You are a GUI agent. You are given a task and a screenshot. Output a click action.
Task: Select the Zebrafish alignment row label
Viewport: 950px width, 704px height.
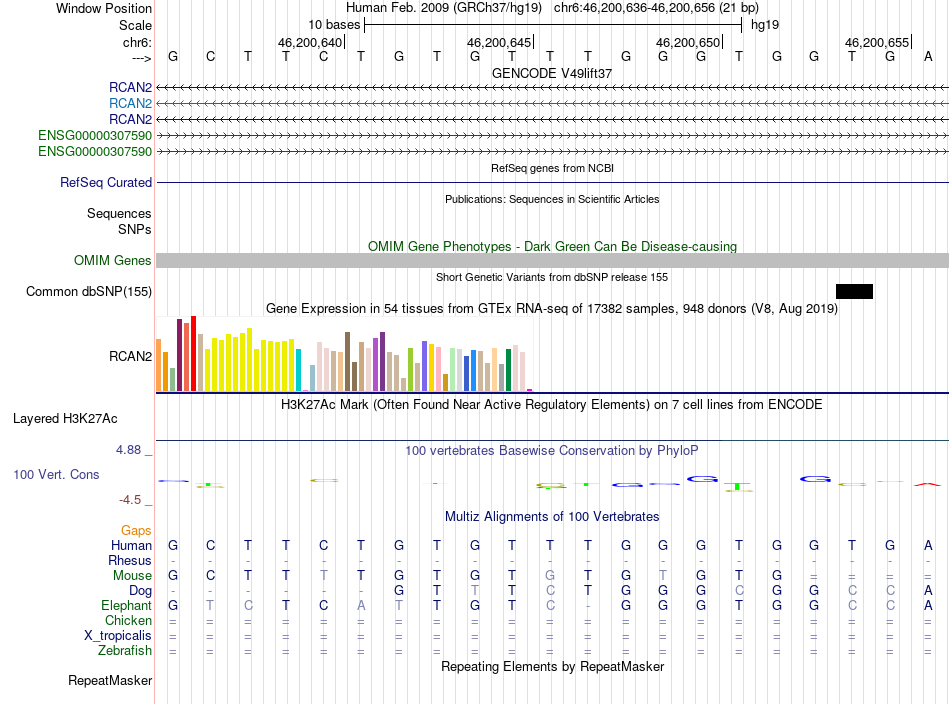(125, 650)
